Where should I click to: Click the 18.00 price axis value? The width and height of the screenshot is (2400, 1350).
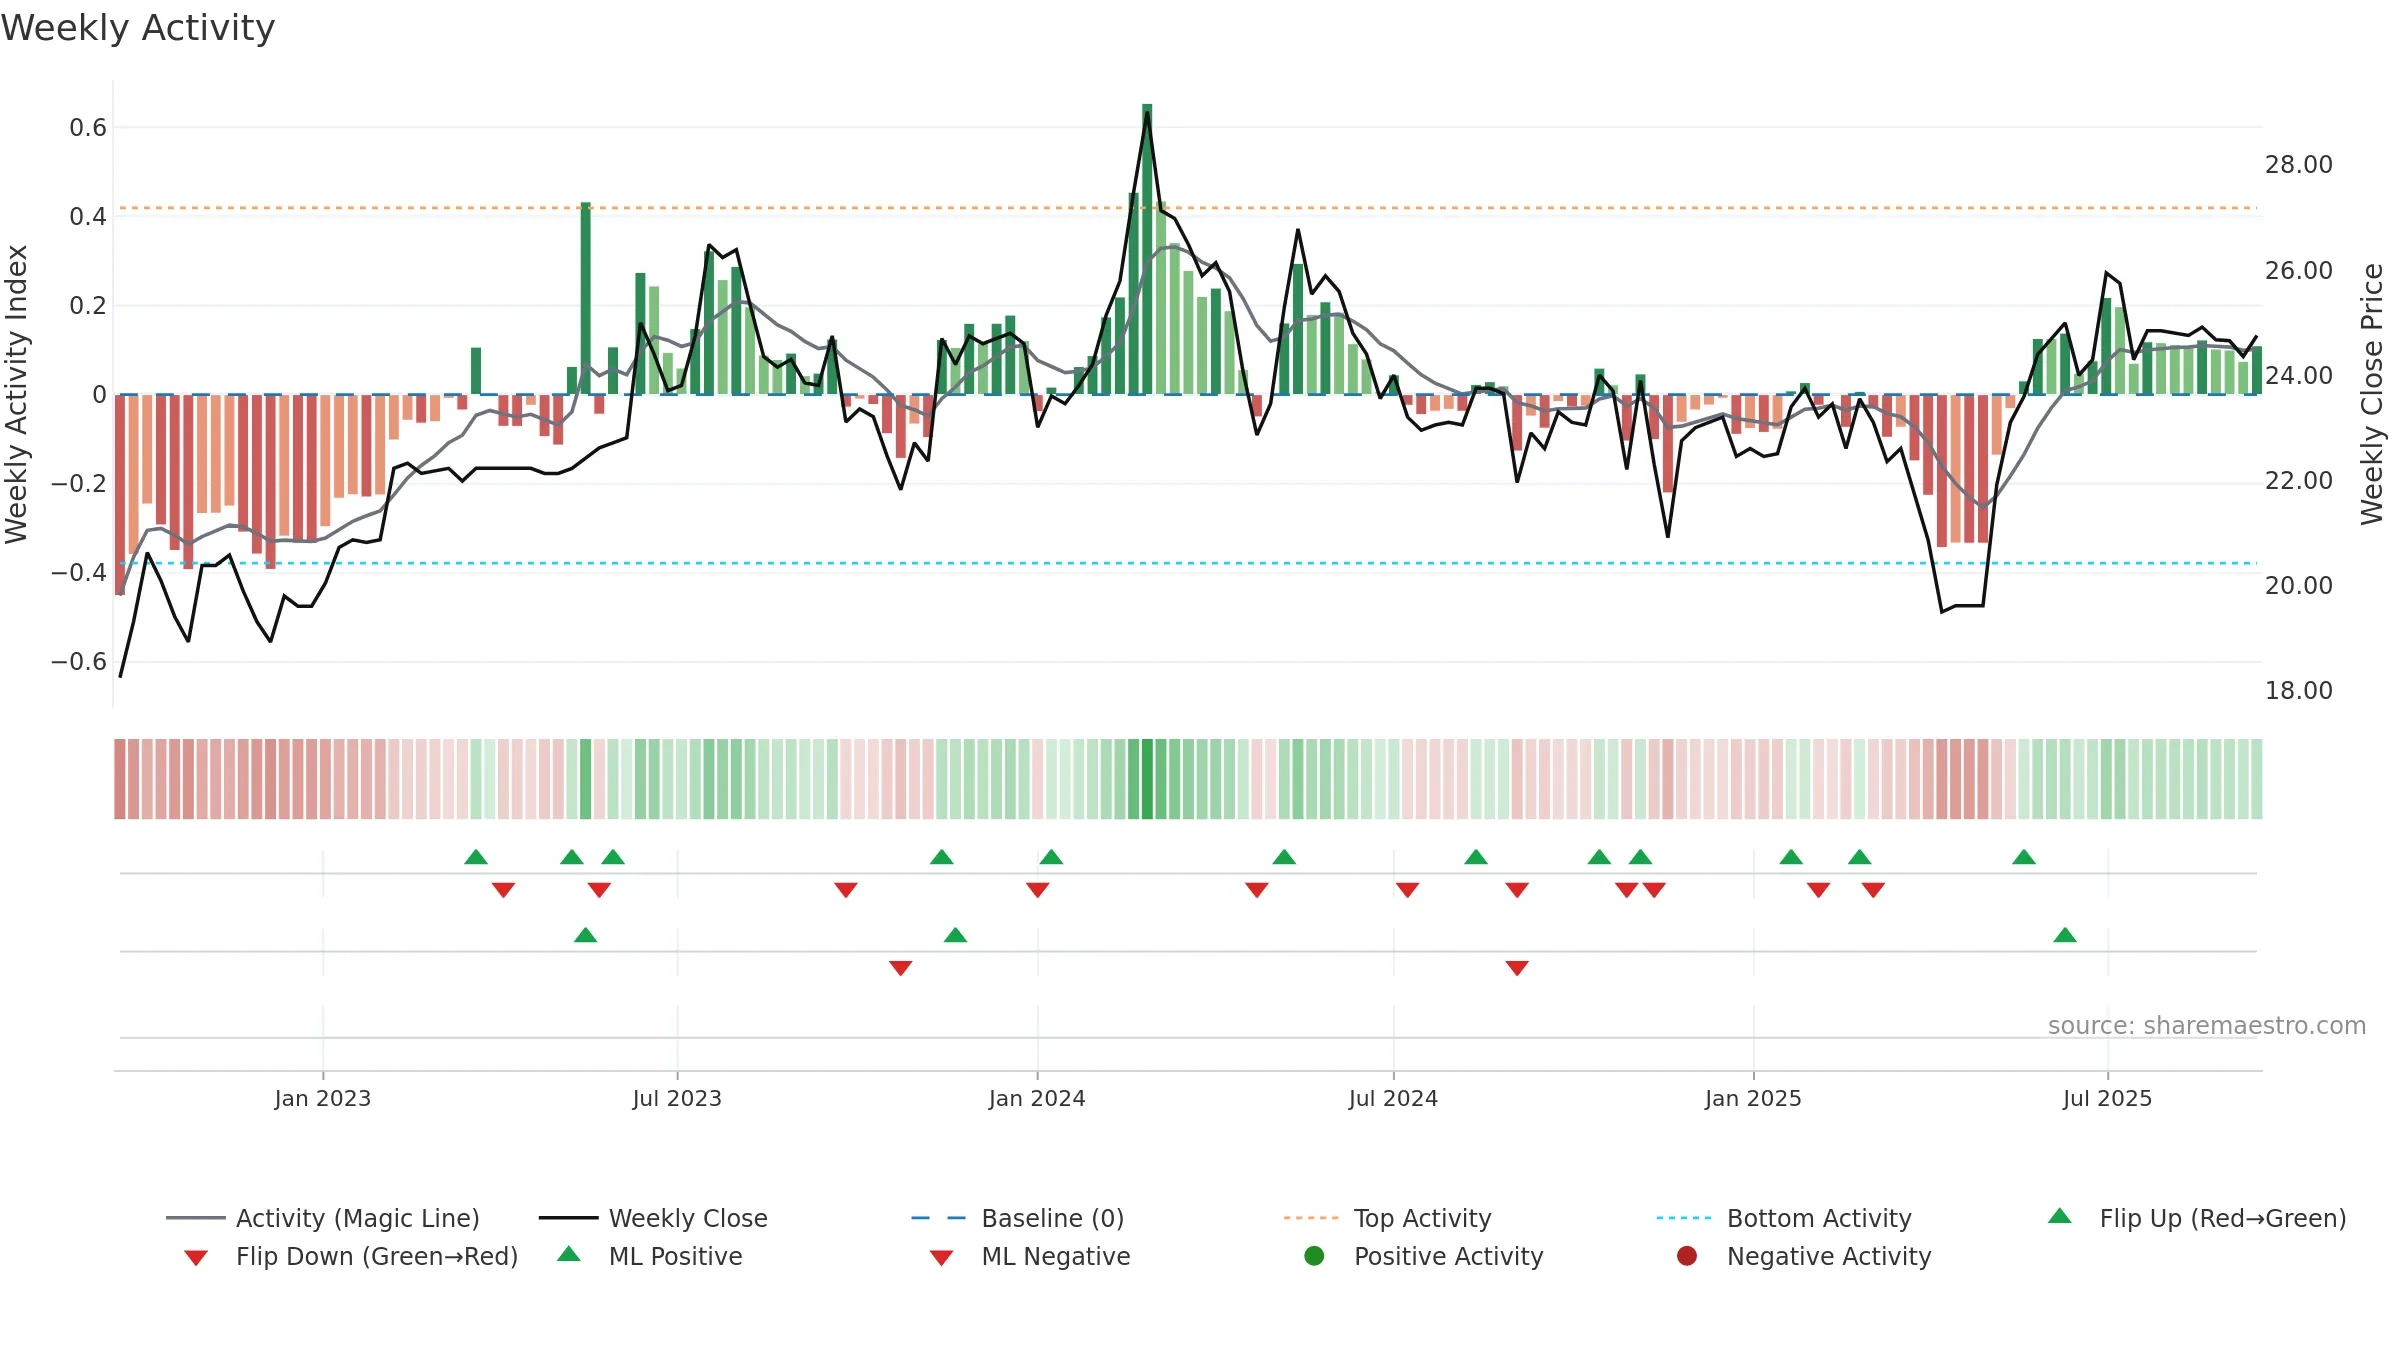(2298, 691)
